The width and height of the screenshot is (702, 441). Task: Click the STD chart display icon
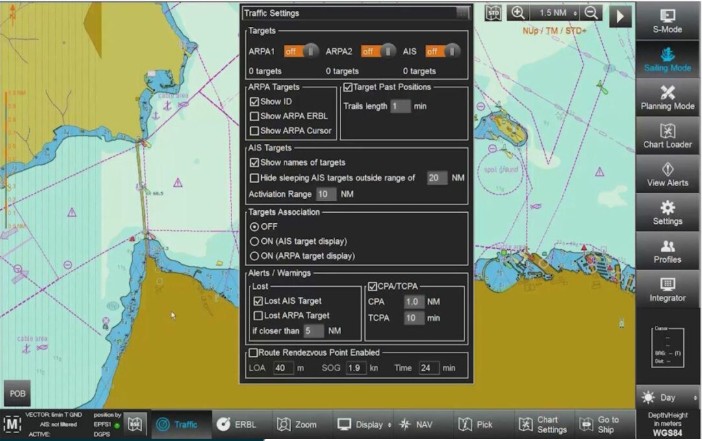493,13
